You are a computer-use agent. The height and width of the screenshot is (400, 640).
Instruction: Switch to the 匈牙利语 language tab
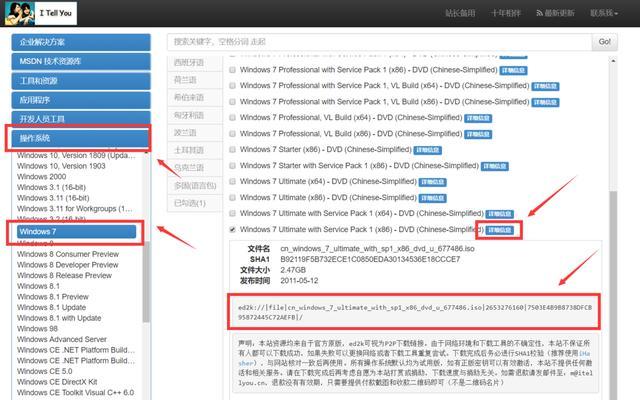point(195,115)
